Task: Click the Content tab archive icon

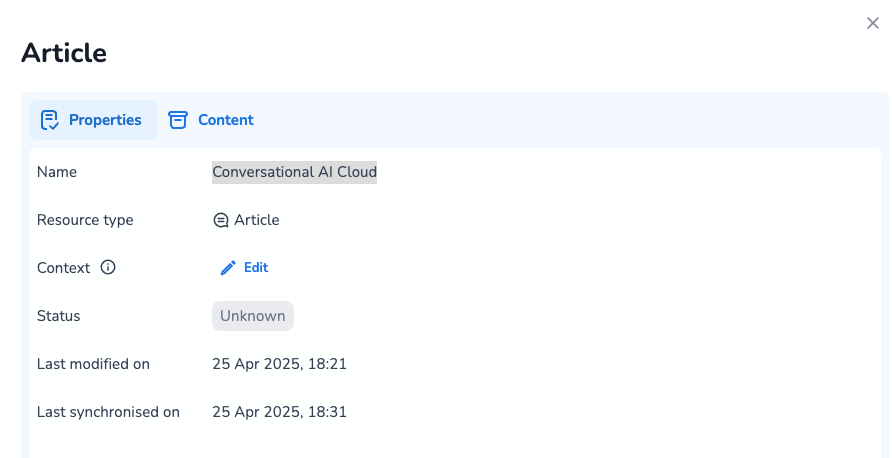Action: coord(178,120)
